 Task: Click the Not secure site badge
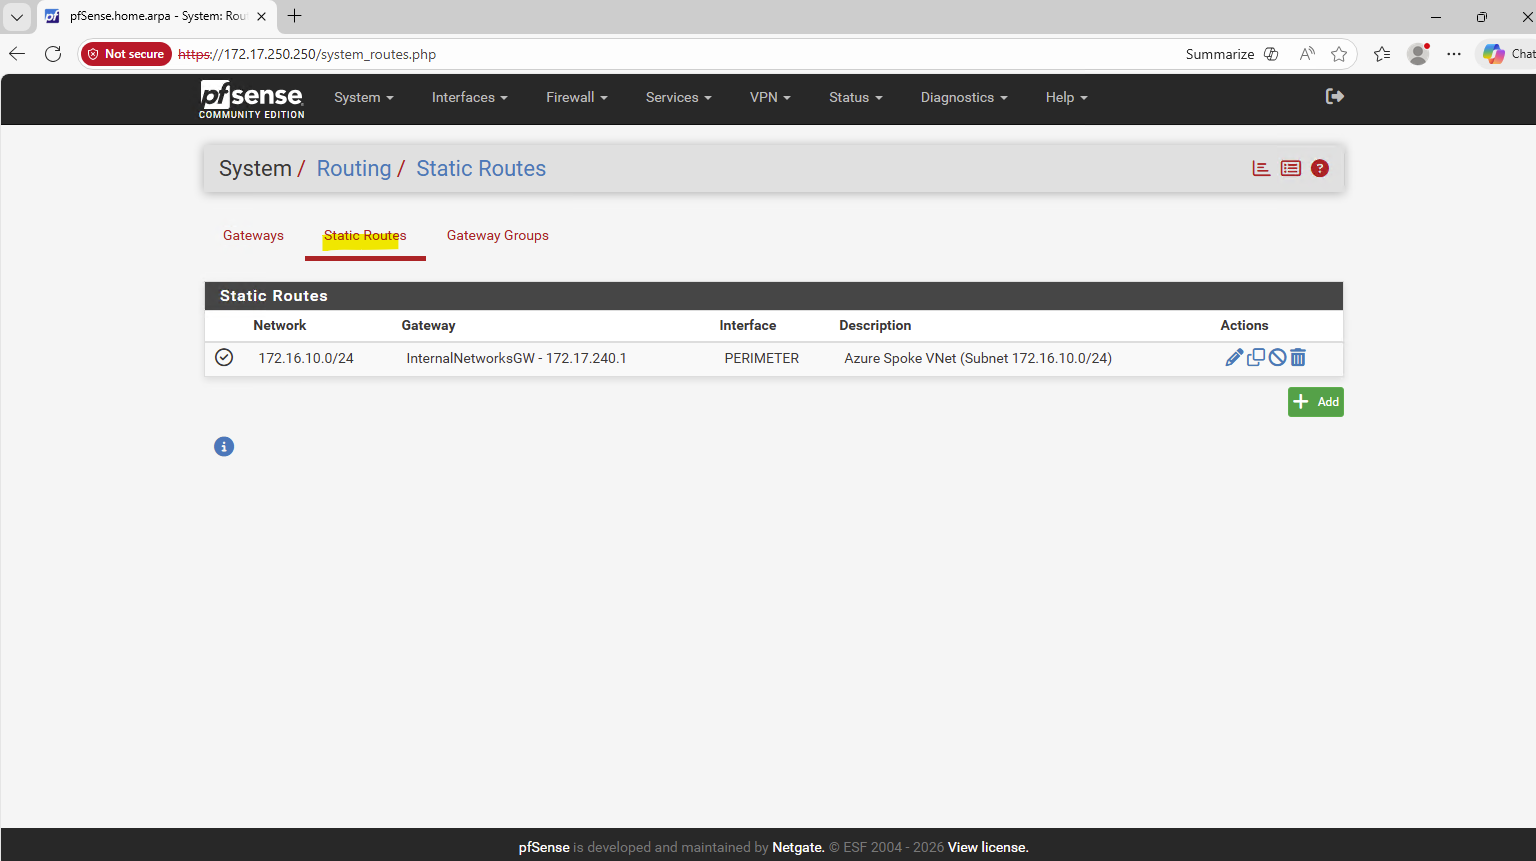[126, 54]
